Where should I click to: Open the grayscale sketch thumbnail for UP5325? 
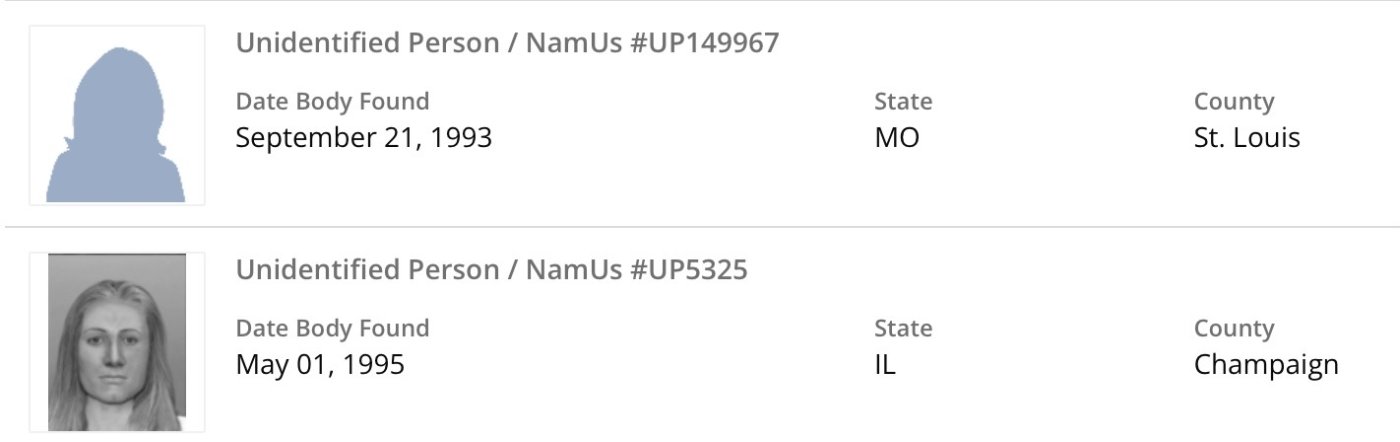pyautogui.click(x=117, y=342)
